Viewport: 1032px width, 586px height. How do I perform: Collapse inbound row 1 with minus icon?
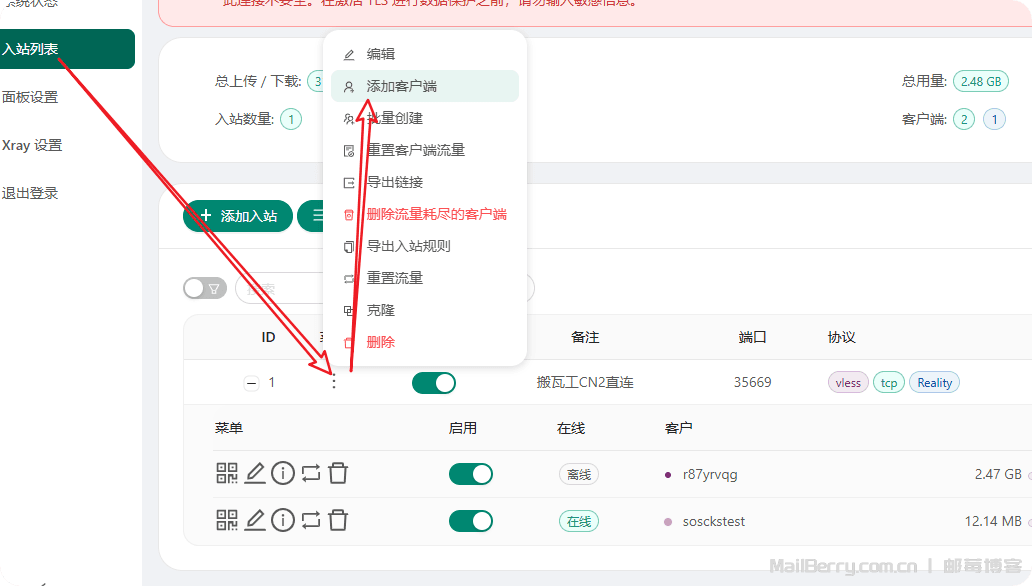coord(251,383)
